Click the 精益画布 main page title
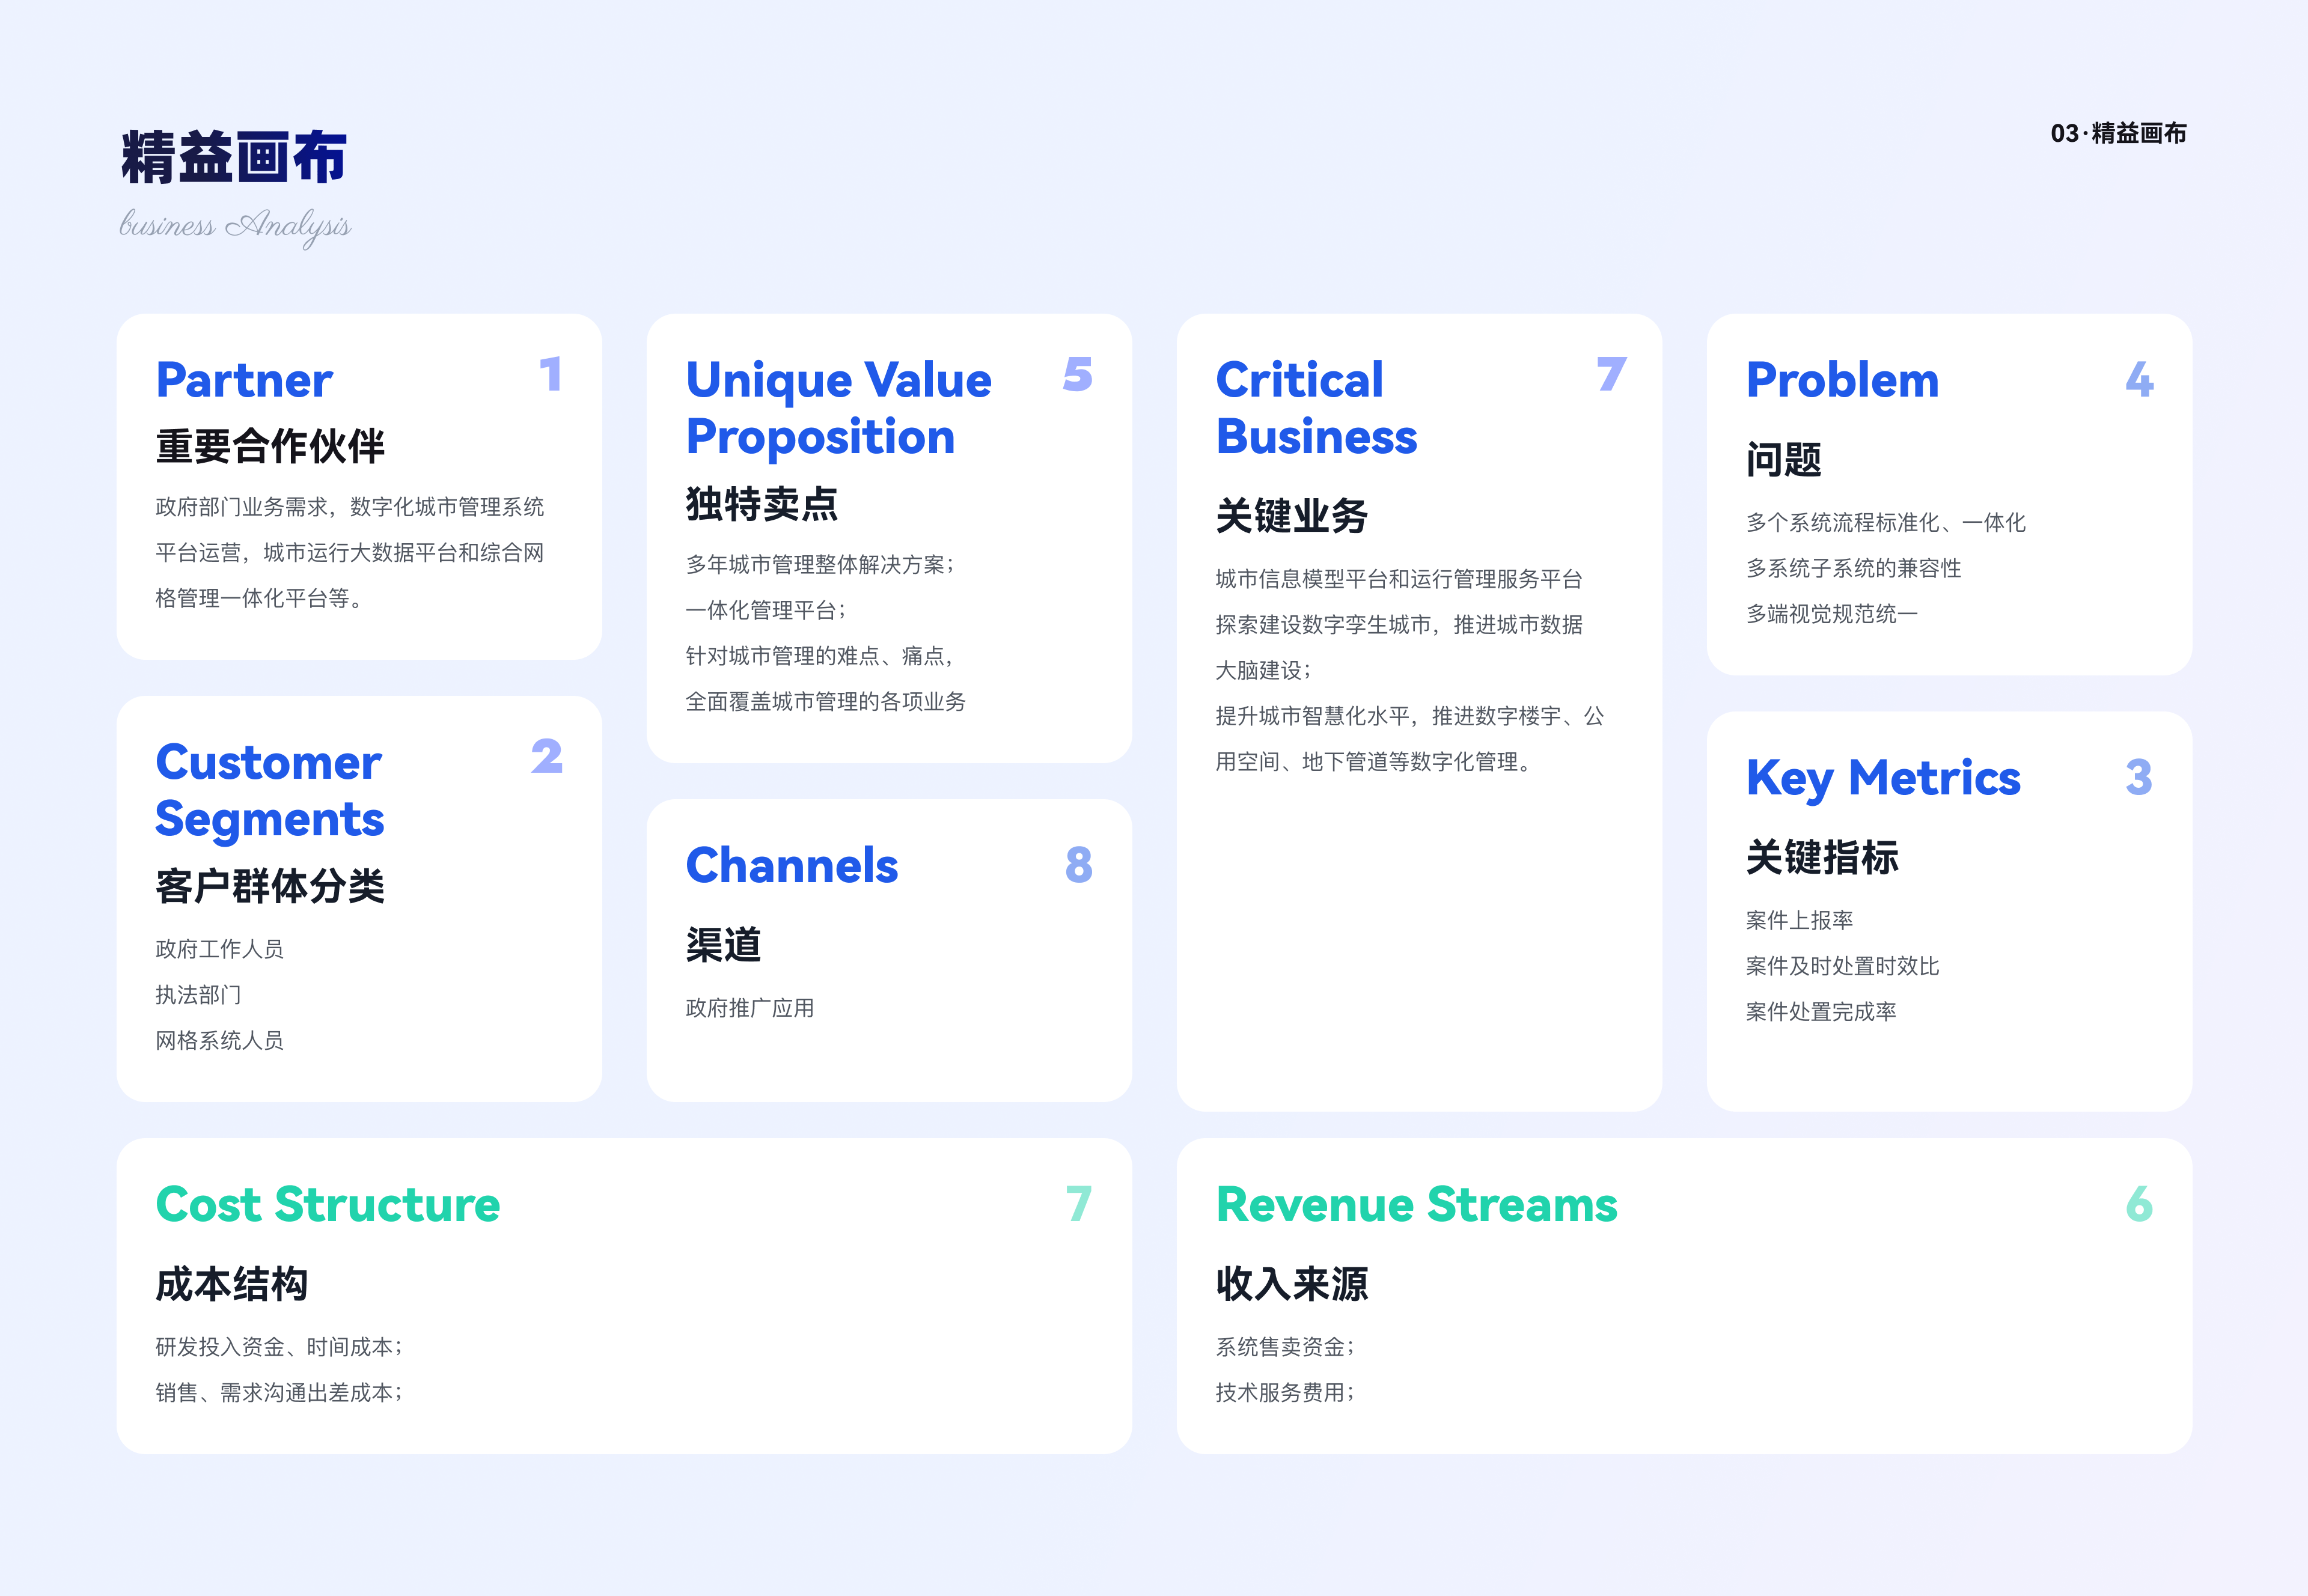The height and width of the screenshot is (1596, 2308). (234, 158)
